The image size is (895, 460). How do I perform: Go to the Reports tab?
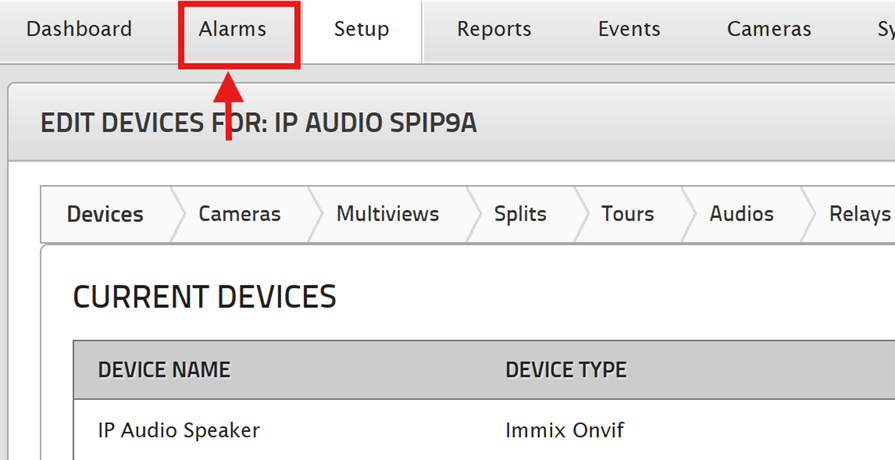point(494,29)
